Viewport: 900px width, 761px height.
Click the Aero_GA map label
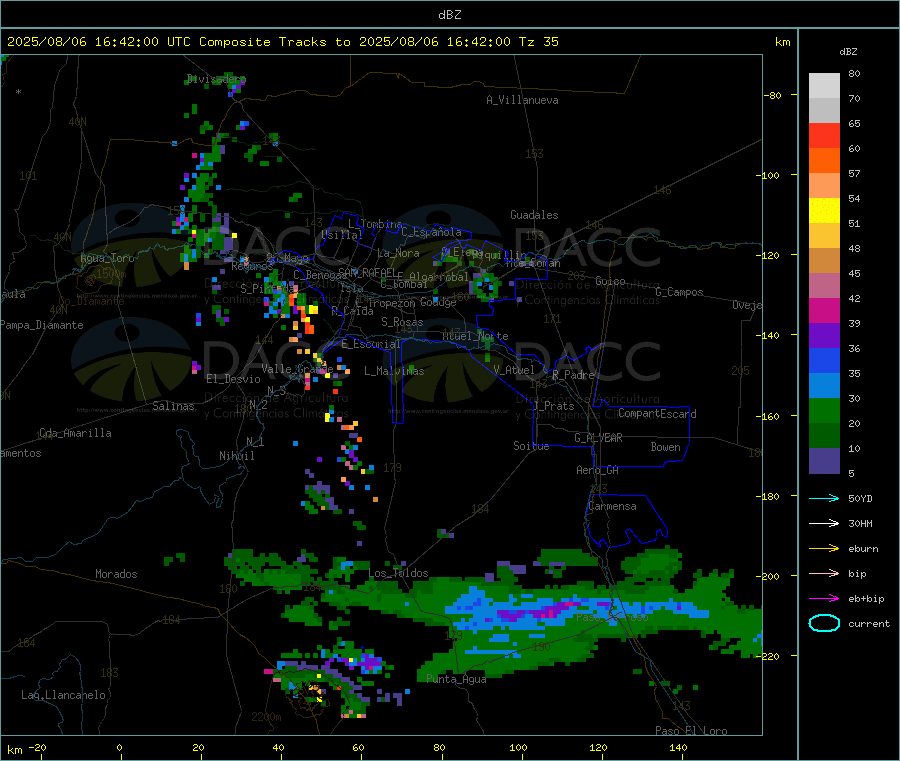(598, 470)
